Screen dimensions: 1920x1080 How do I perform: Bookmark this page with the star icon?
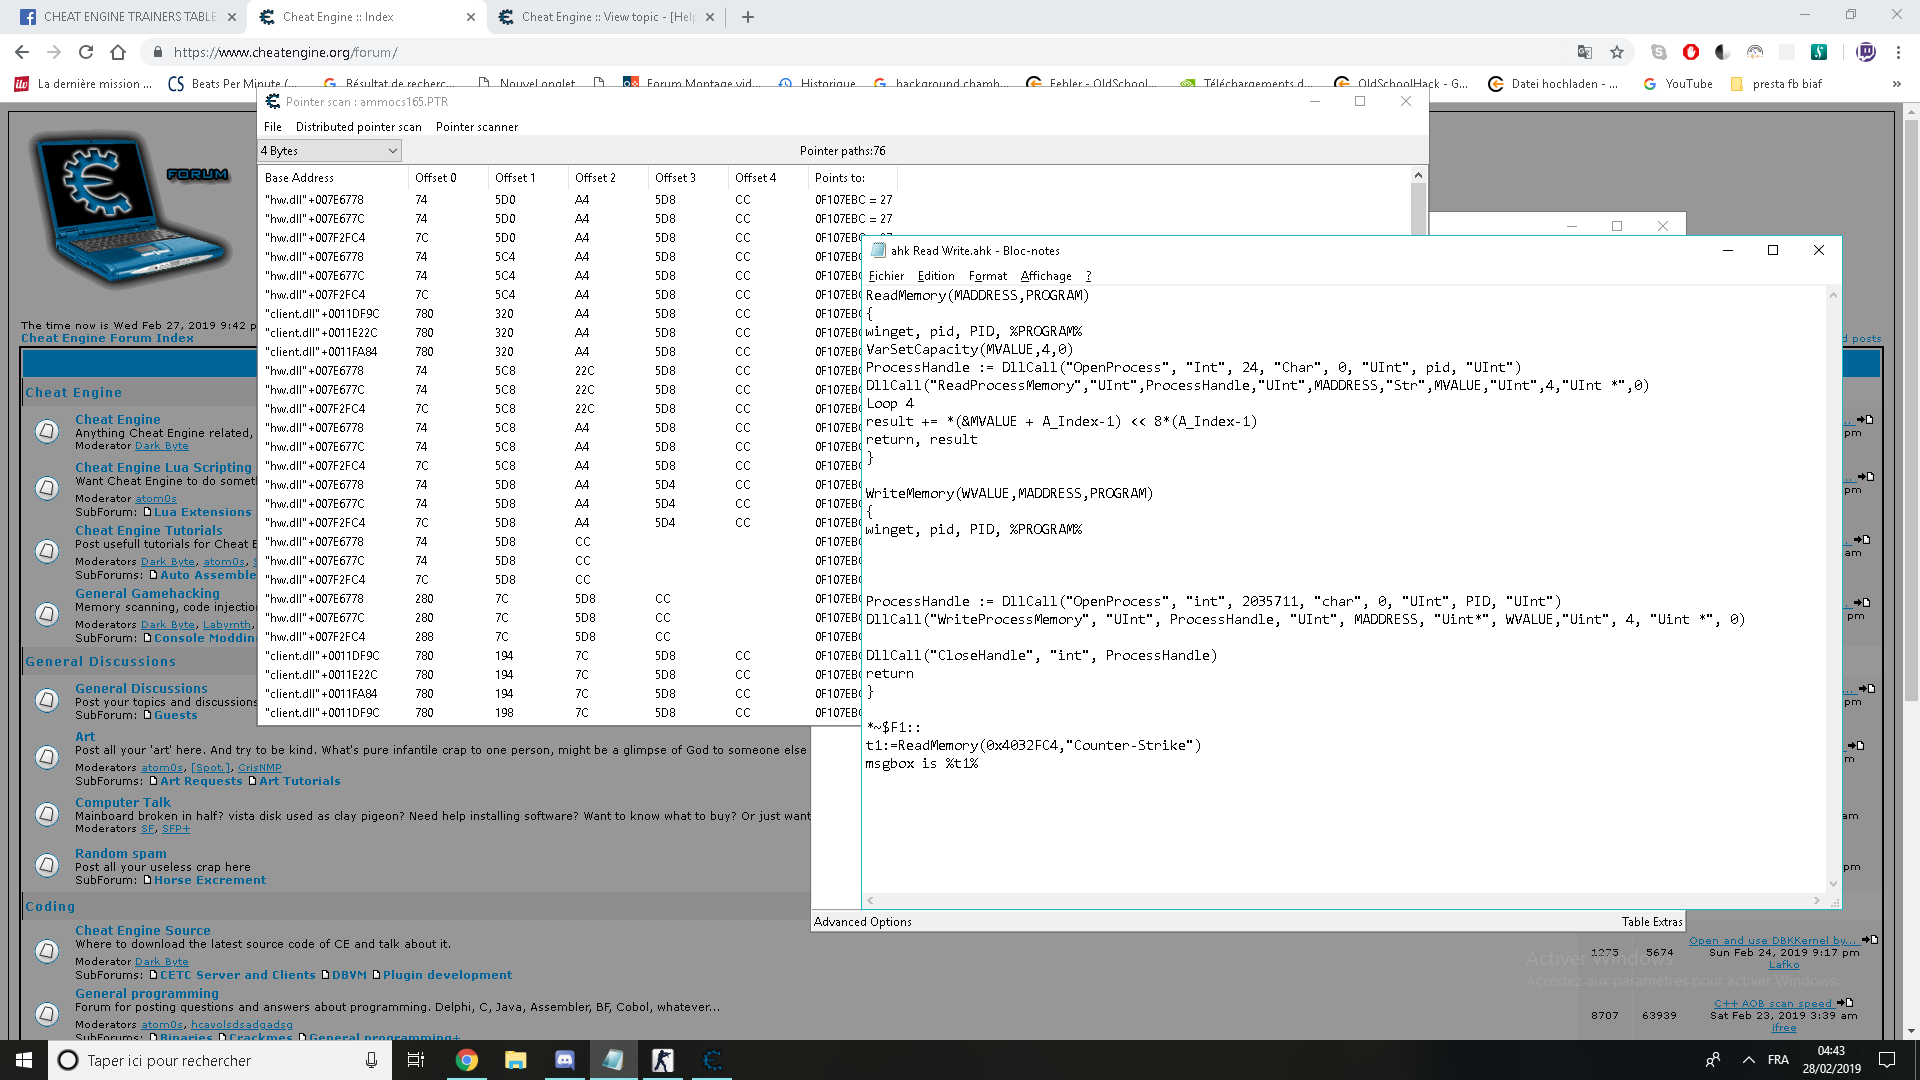click(1617, 52)
